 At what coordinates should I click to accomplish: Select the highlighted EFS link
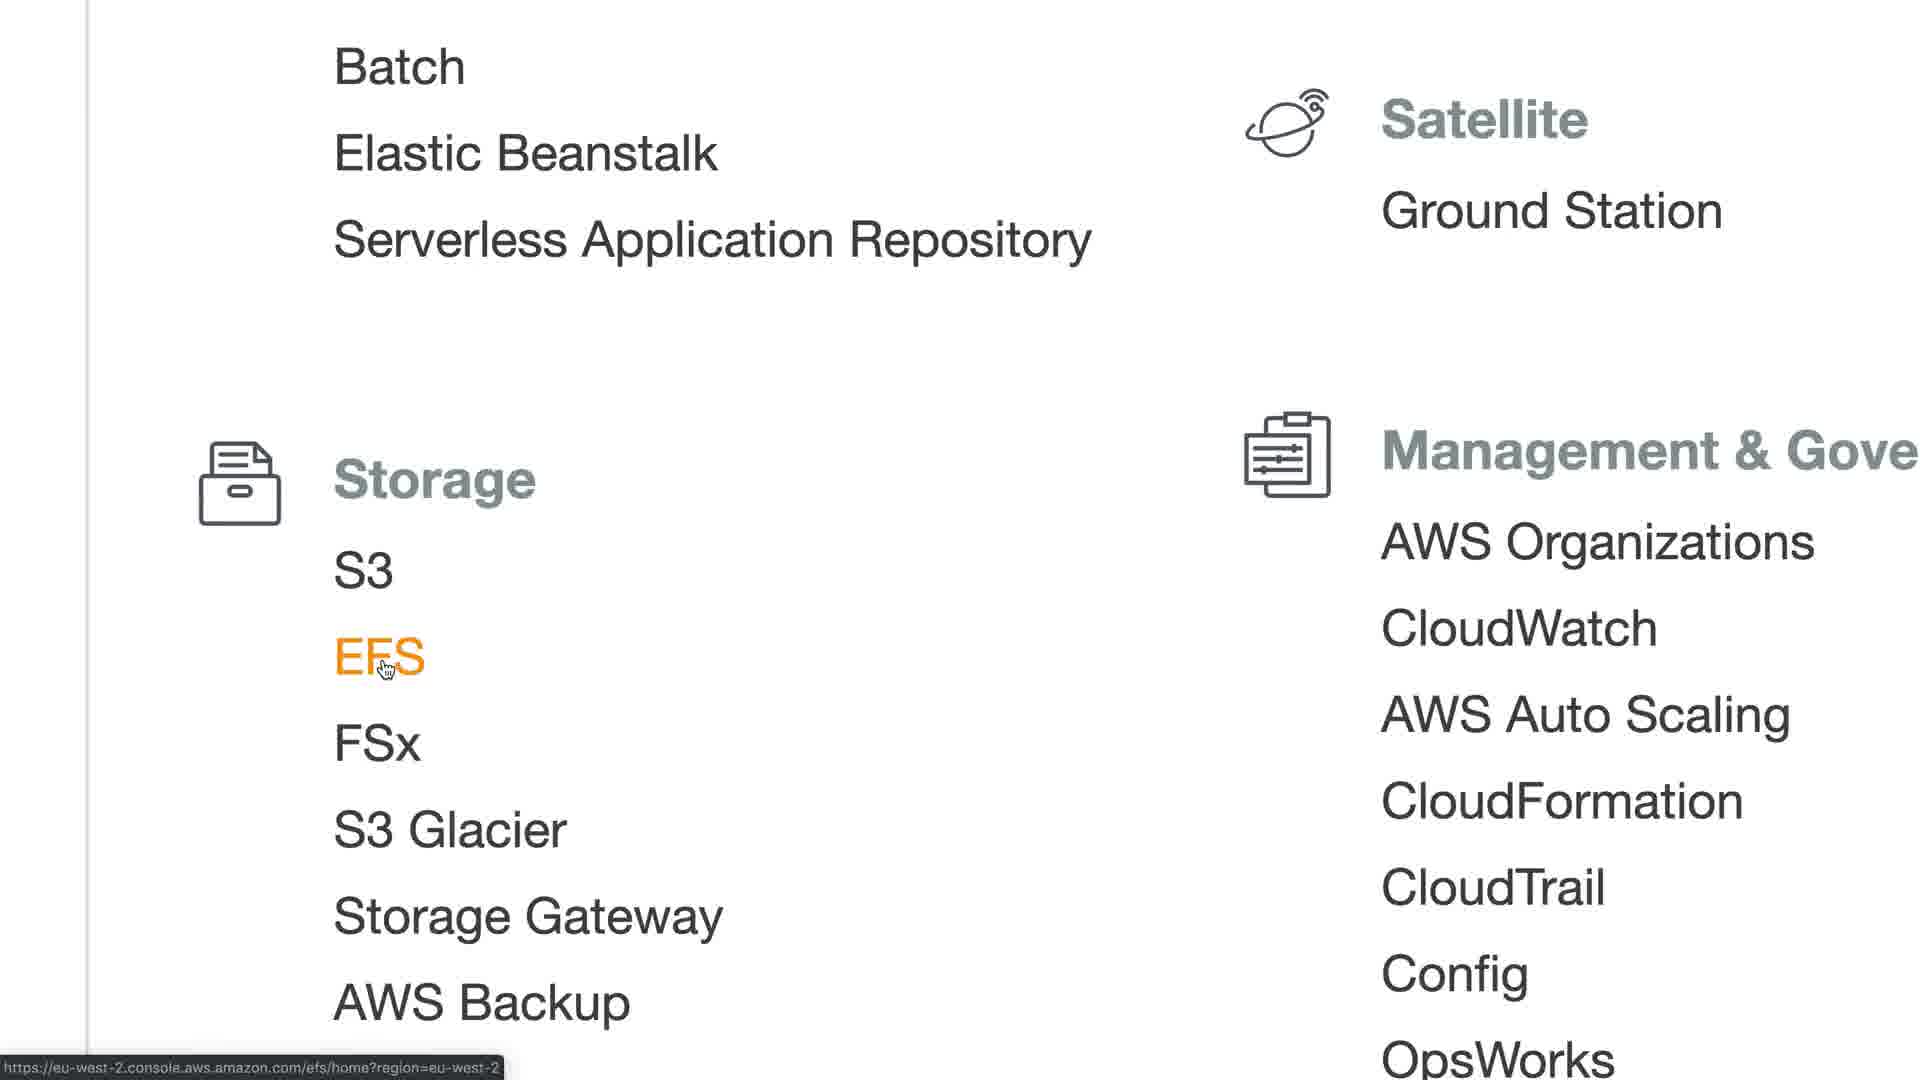(379, 657)
